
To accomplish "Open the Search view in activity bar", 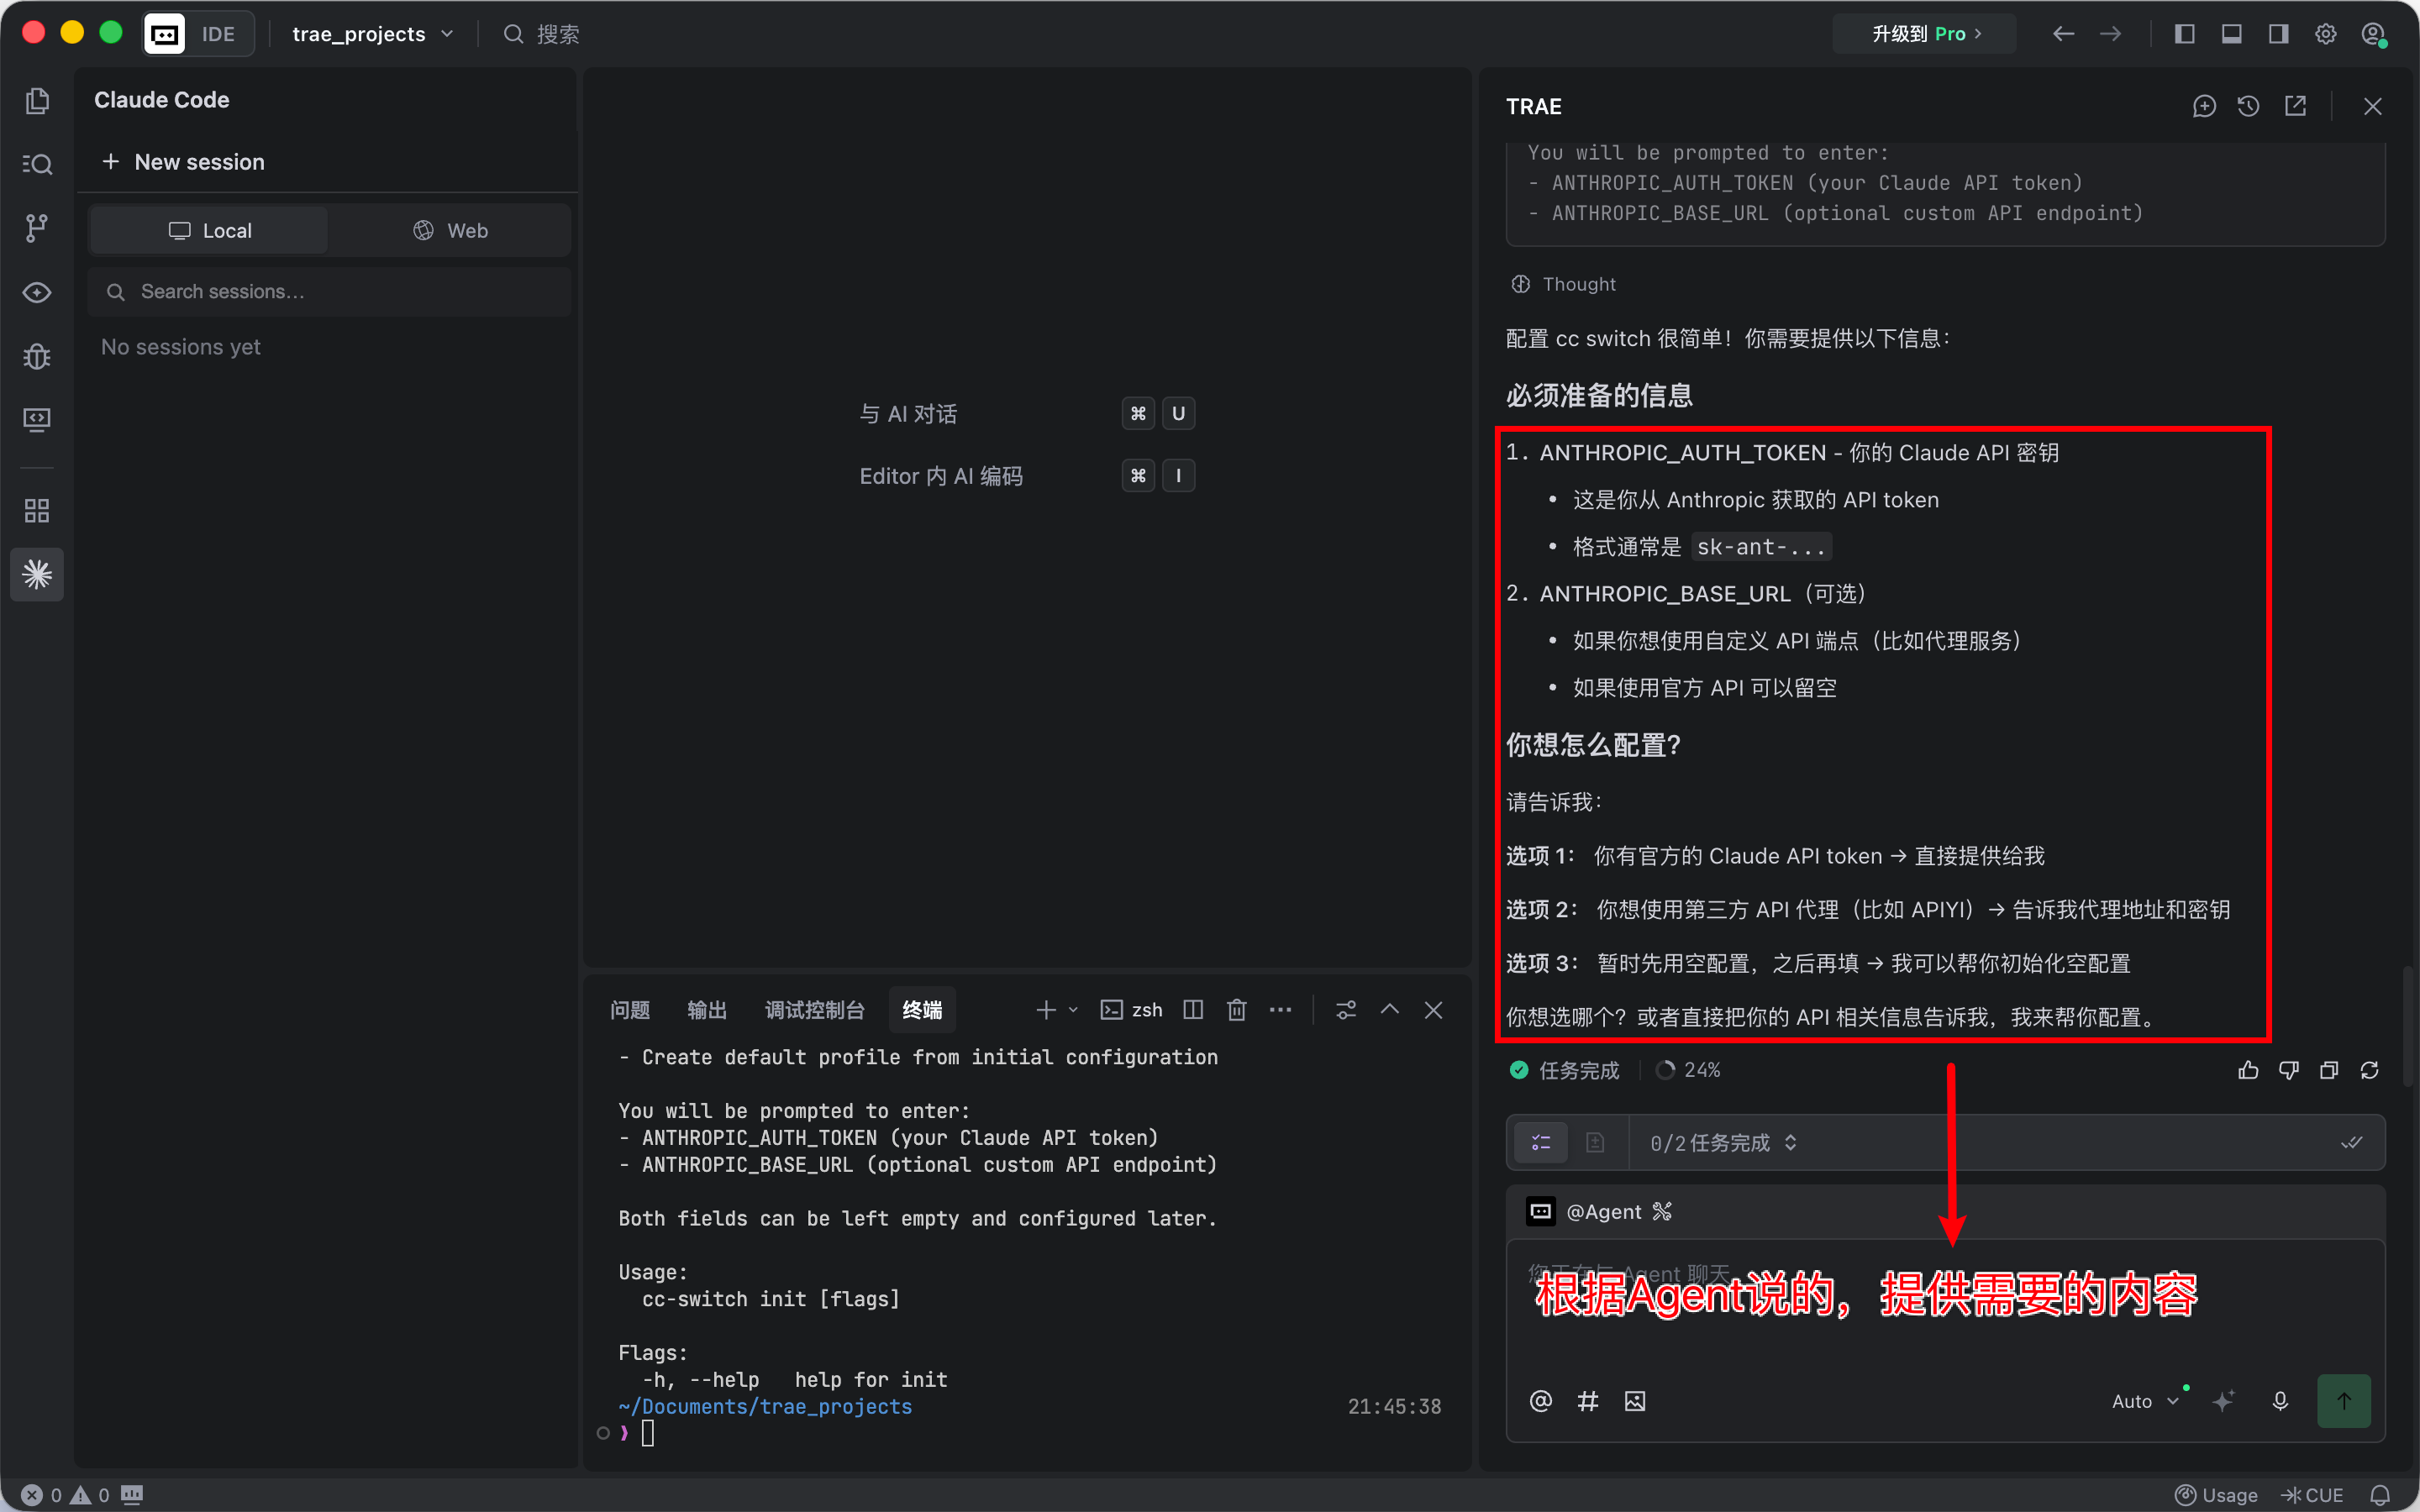I will 37,164.
